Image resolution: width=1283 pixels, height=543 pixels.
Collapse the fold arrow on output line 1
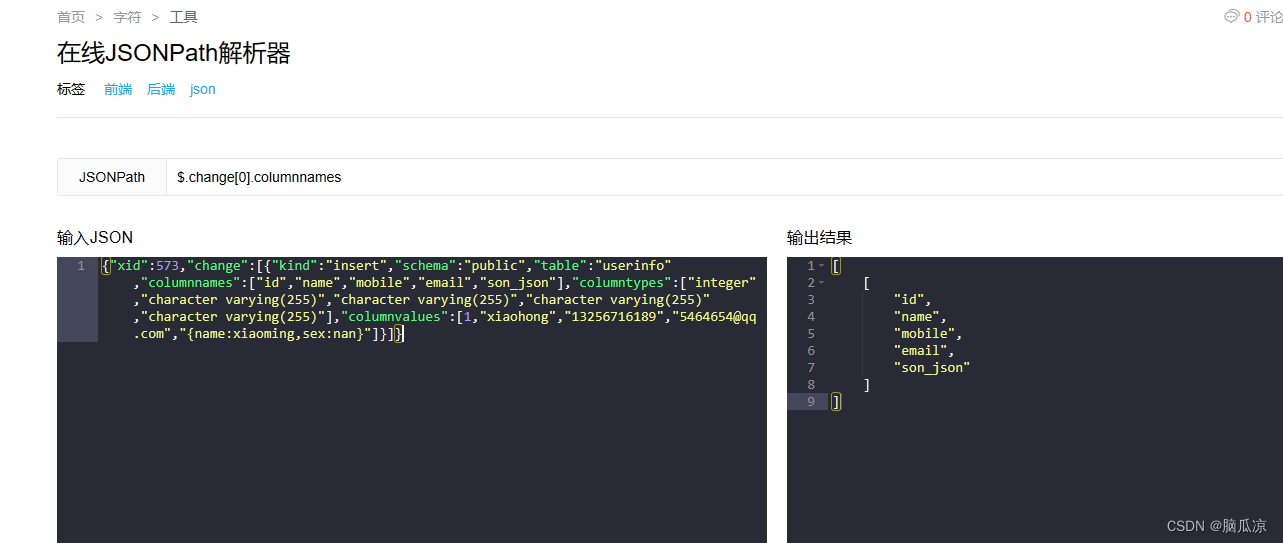coord(822,266)
